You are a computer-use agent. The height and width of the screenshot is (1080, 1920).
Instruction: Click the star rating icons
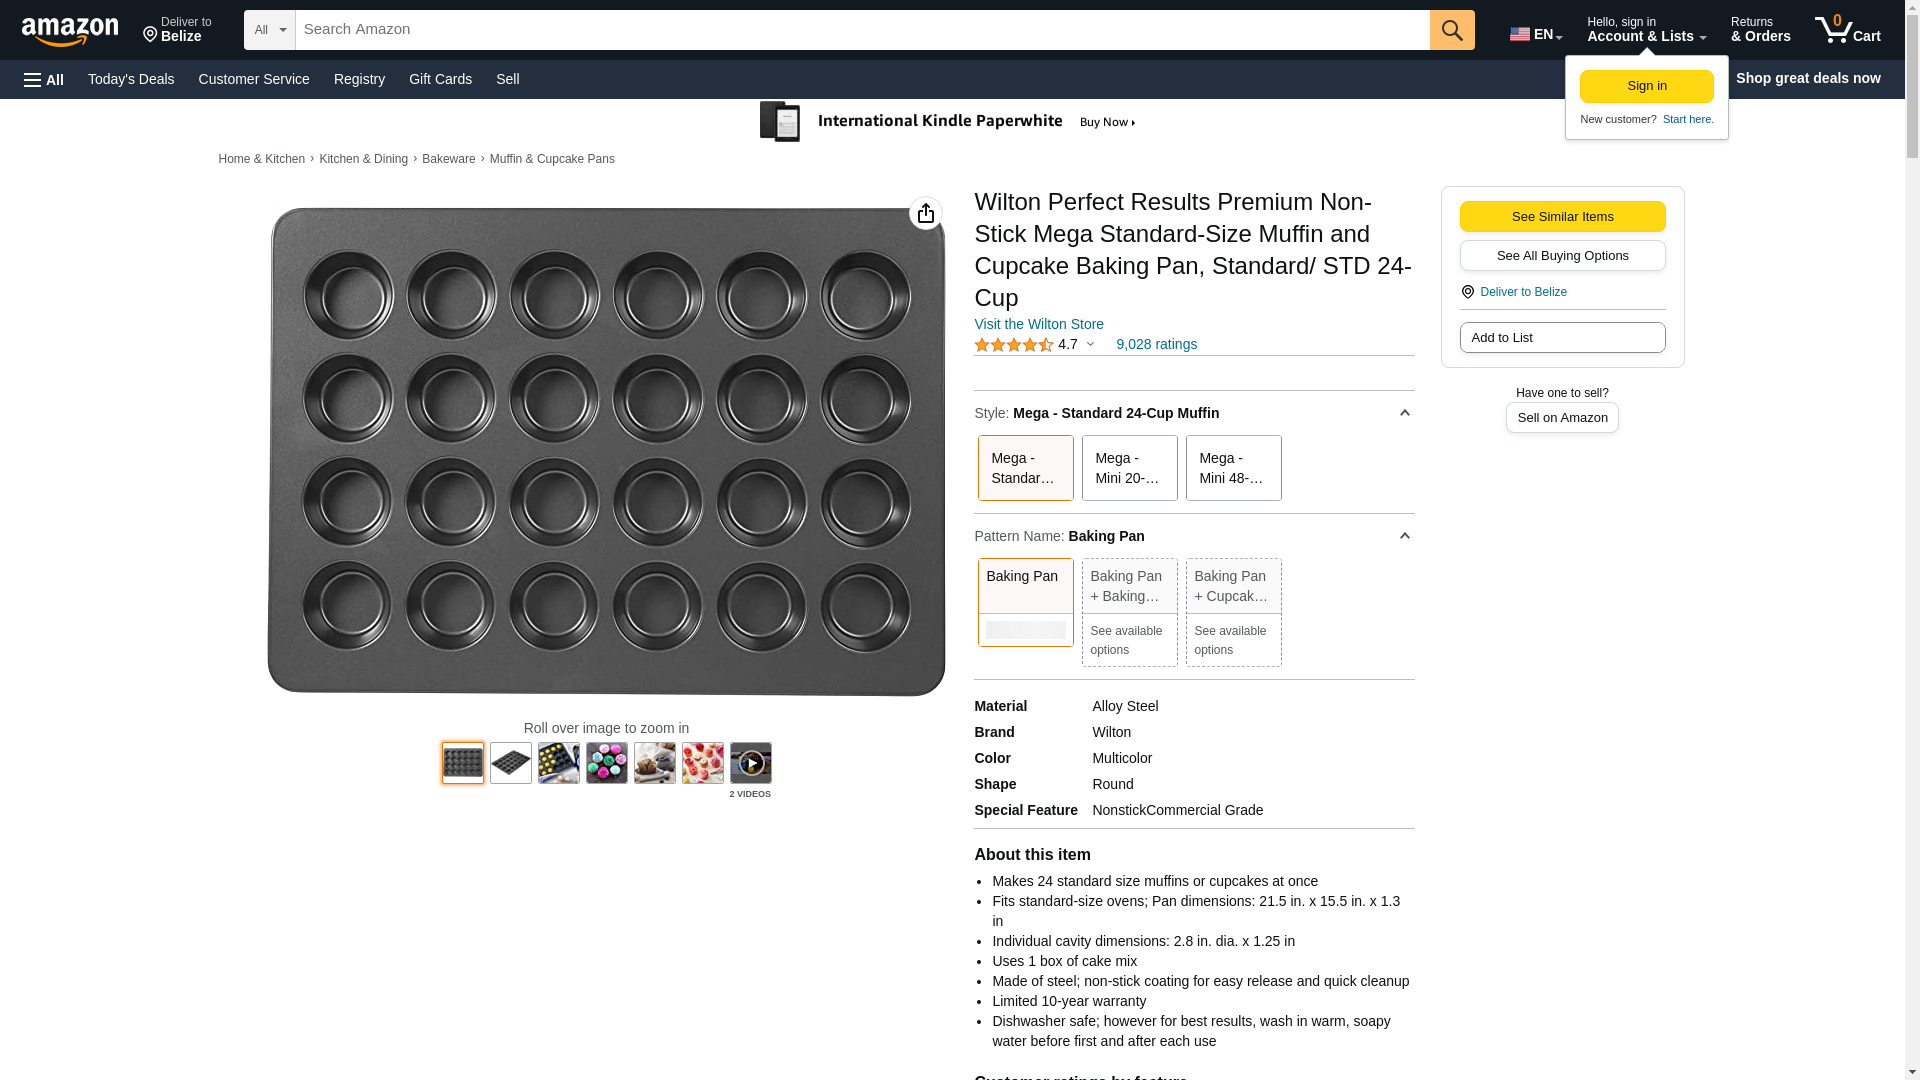click(x=1013, y=345)
